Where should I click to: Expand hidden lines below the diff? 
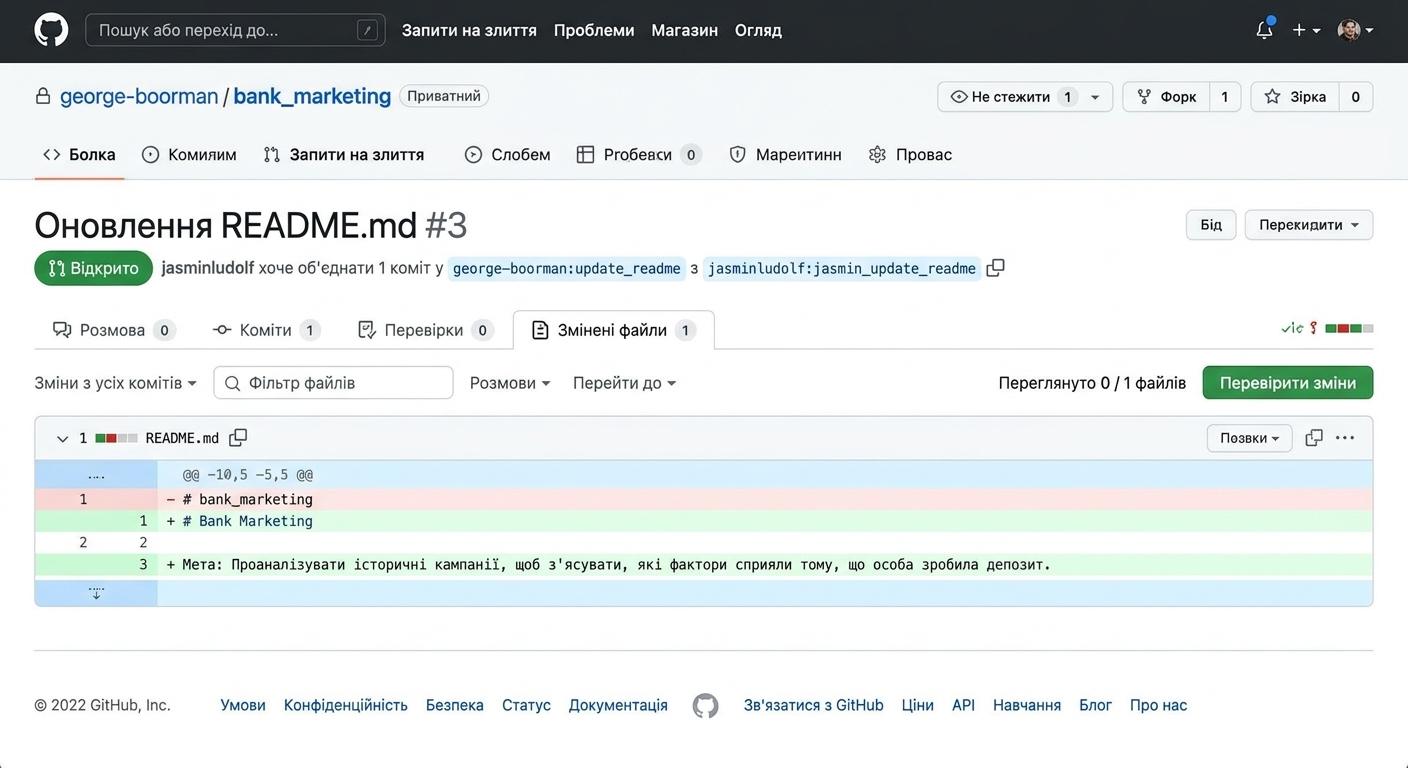(x=96, y=593)
